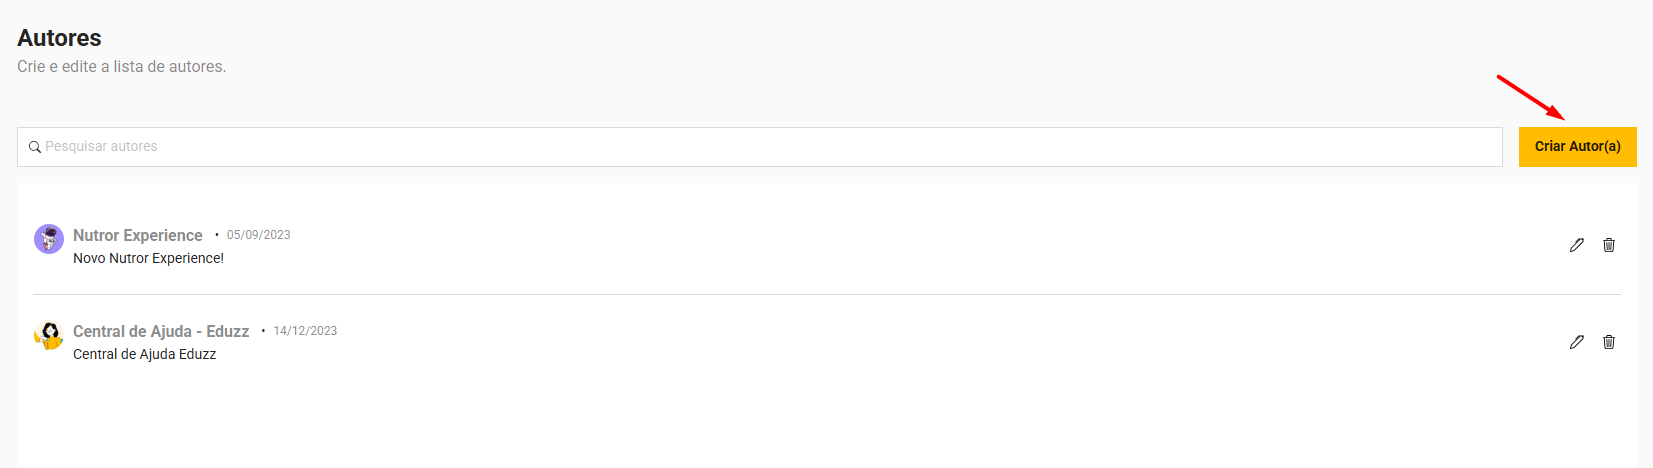Click the Central de Ajuda Eduzz description
Screen dimensions: 1653x468
[x=144, y=354]
